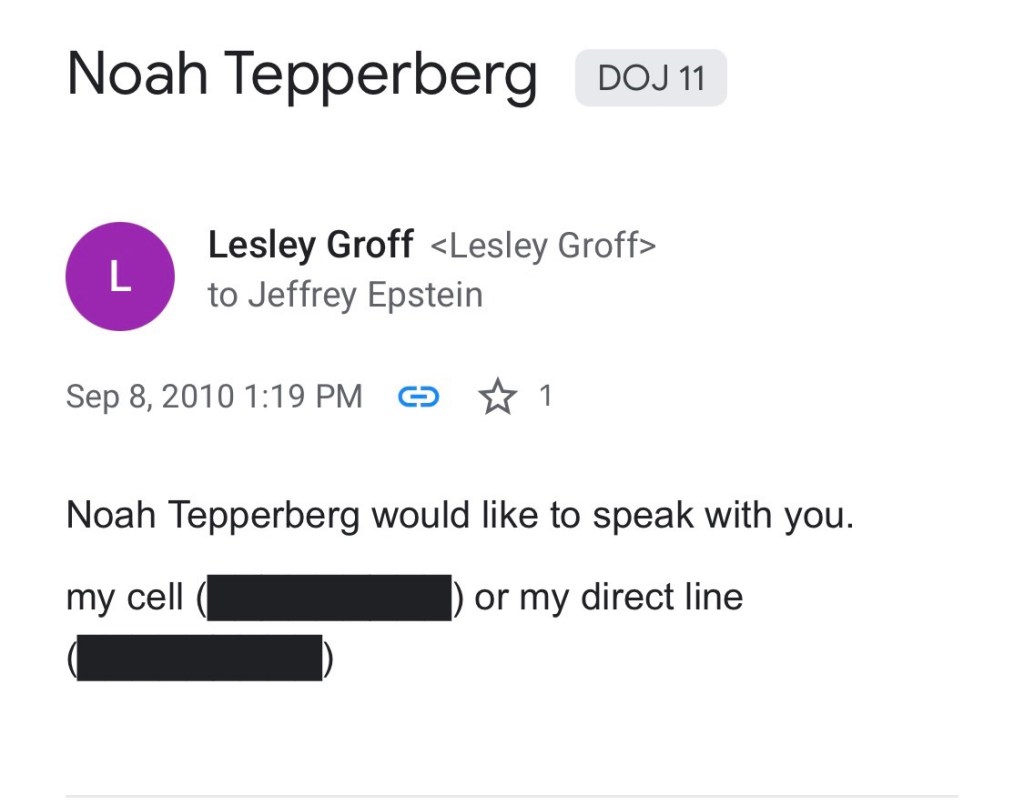This screenshot has width=1024, height=805.
Task: Click the "or my direct line" text
Action: [608, 597]
